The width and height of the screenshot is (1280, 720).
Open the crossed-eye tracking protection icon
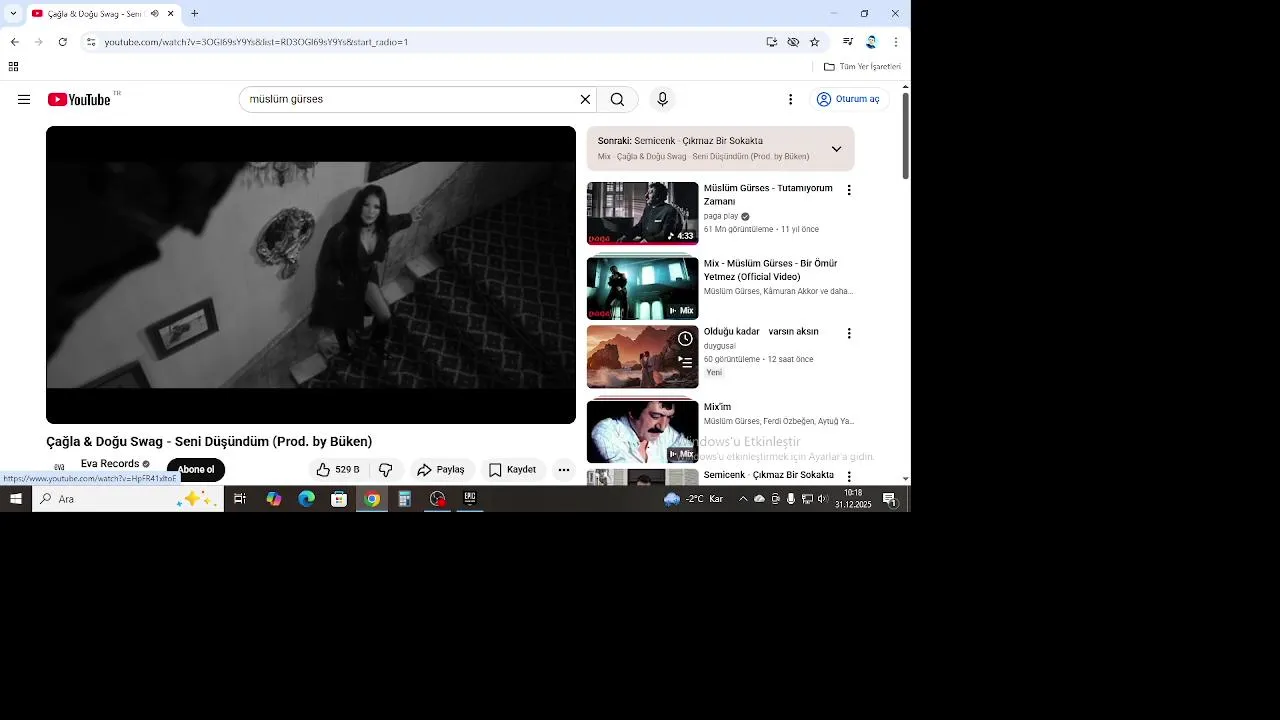pos(793,42)
